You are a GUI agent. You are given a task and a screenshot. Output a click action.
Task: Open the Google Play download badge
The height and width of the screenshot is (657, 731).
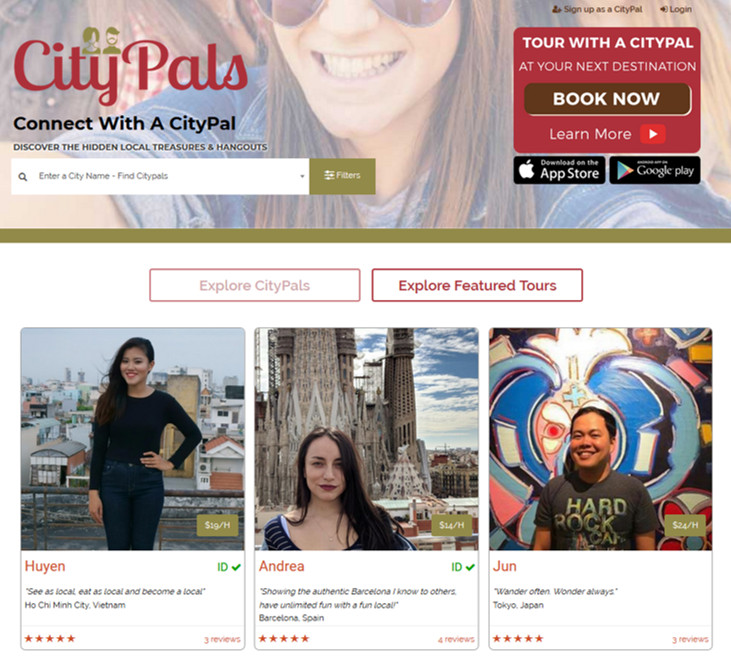click(x=655, y=170)
